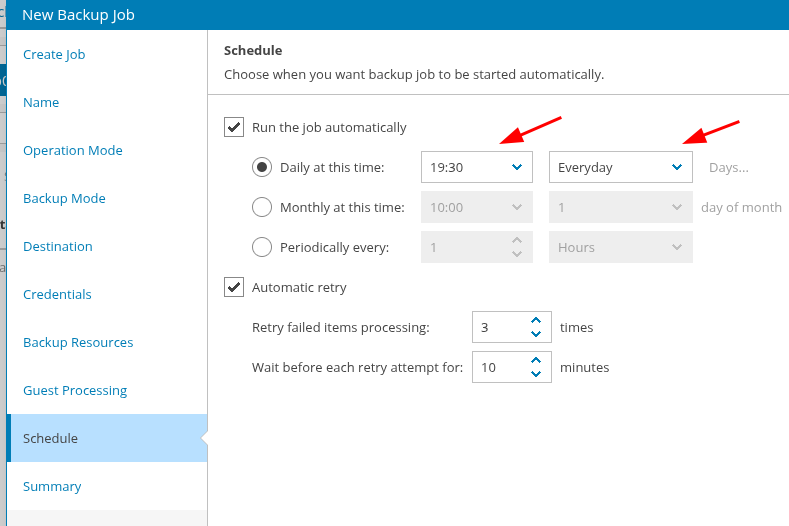Screen dimensions: 789x526
Task: Decrease wait before retry minutes arrow
Action: 536,374
